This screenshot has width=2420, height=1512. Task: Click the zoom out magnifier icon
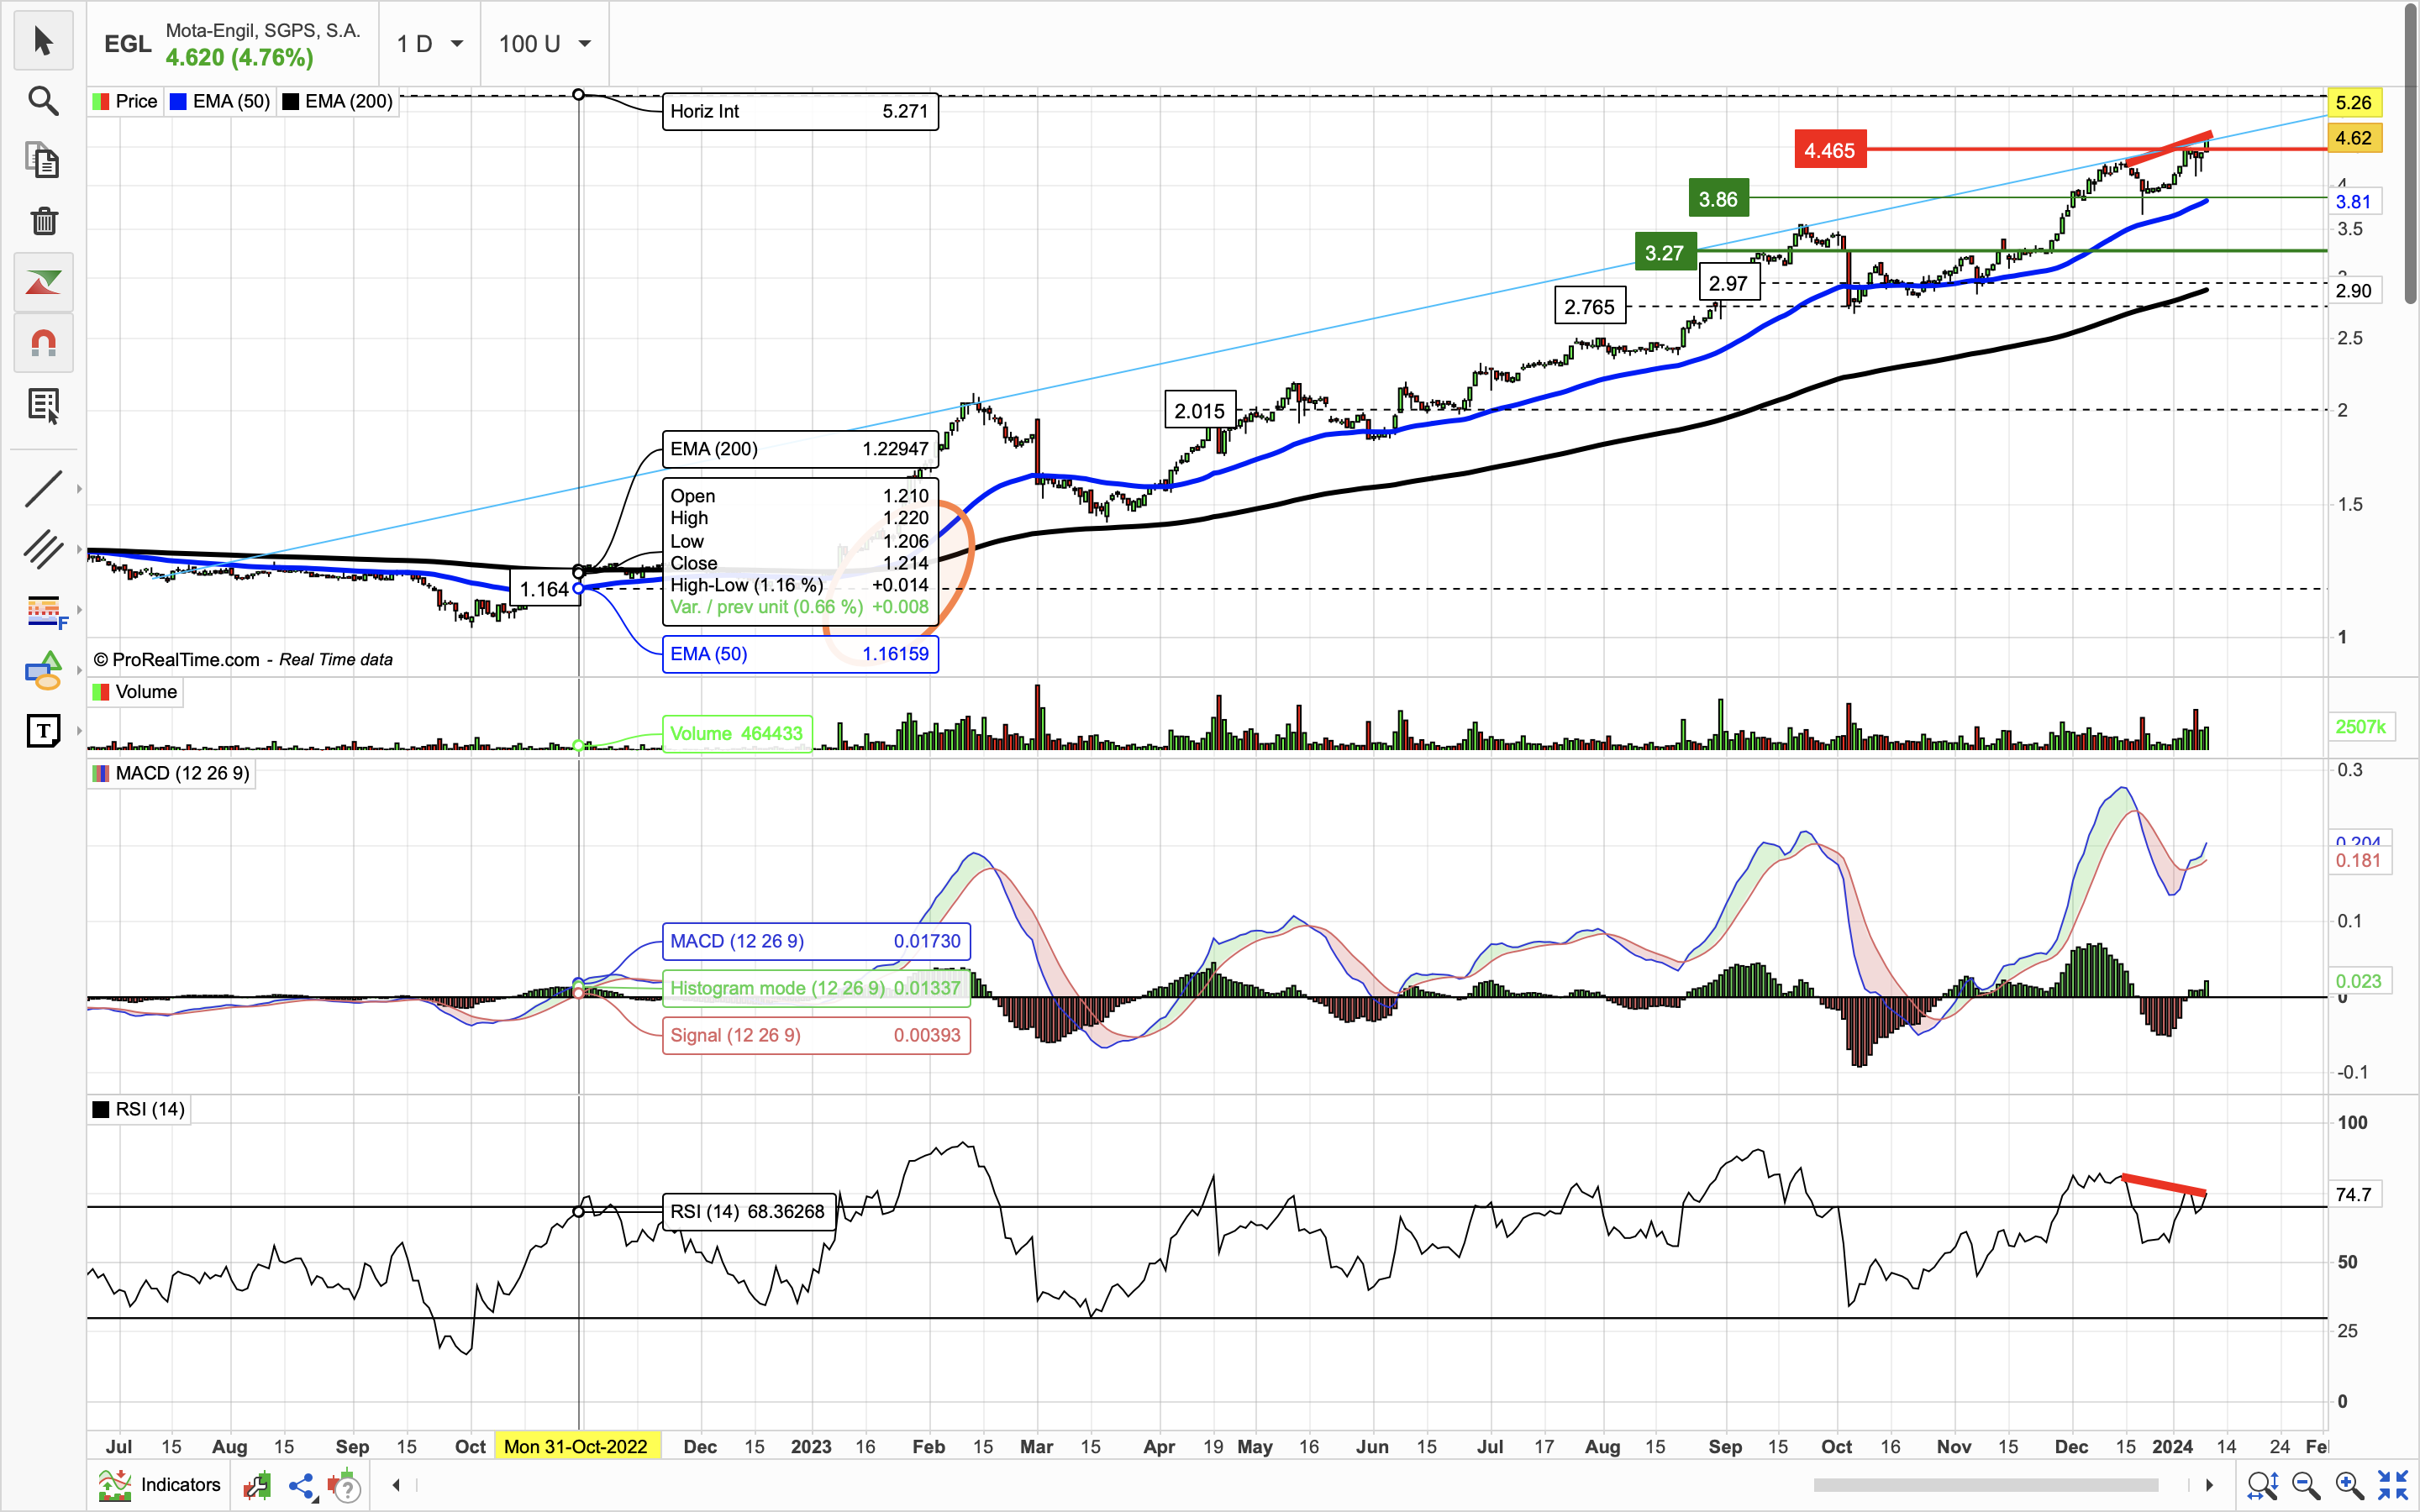(2306, 1485)
